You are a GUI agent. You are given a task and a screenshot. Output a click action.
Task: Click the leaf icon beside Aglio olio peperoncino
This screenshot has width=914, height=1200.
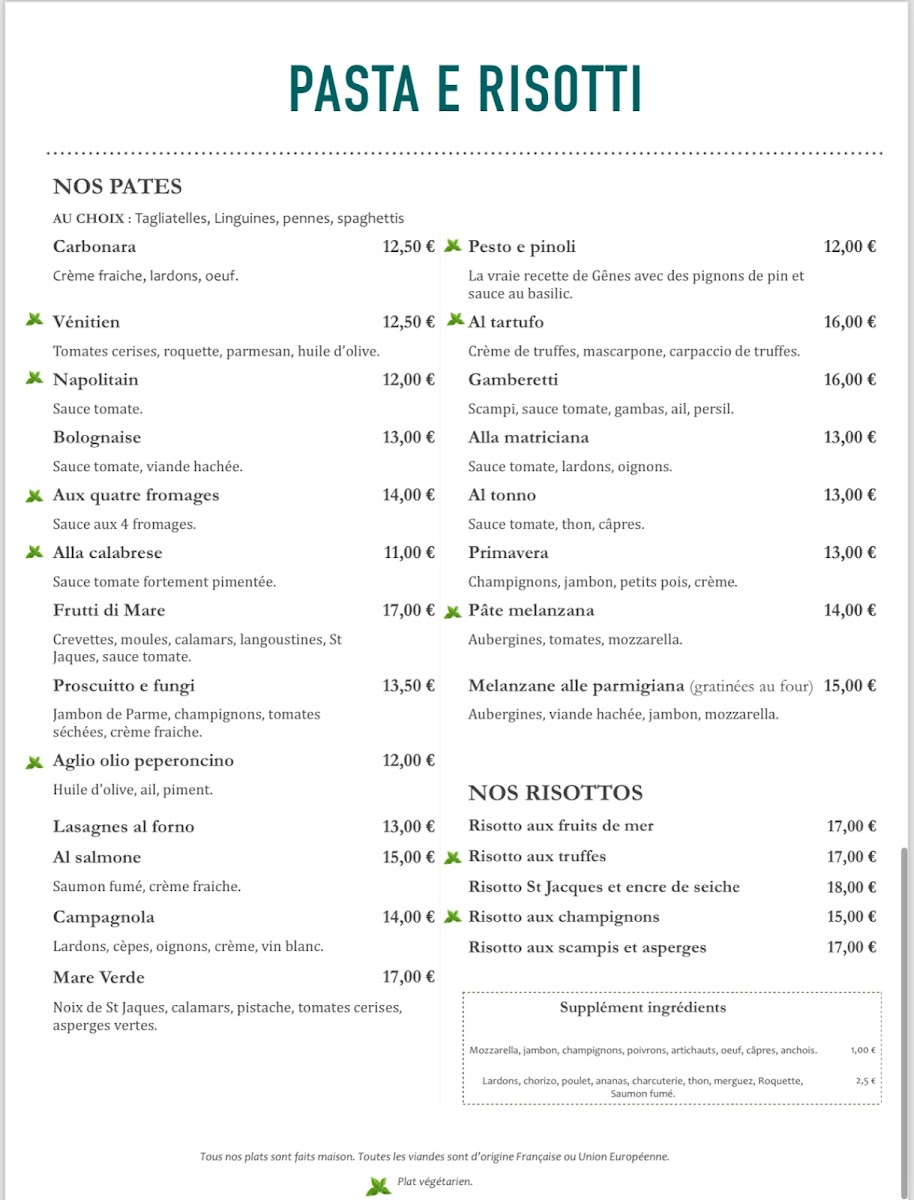(x=35, y=762)
